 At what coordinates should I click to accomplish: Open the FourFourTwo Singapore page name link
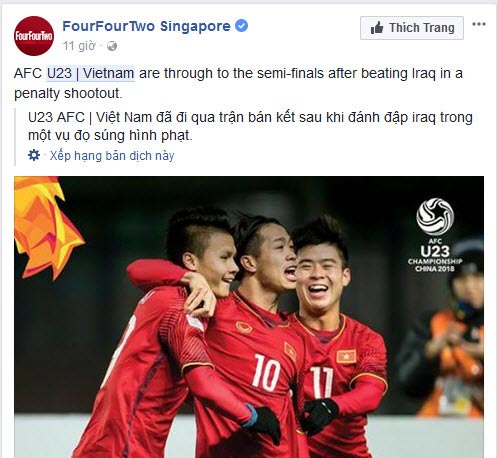146,26
